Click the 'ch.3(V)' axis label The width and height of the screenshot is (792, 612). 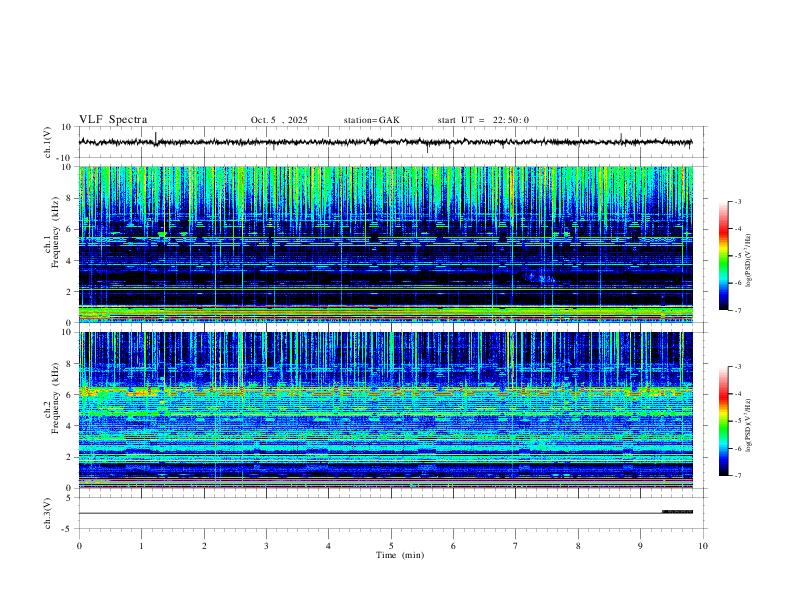point(48,513)
